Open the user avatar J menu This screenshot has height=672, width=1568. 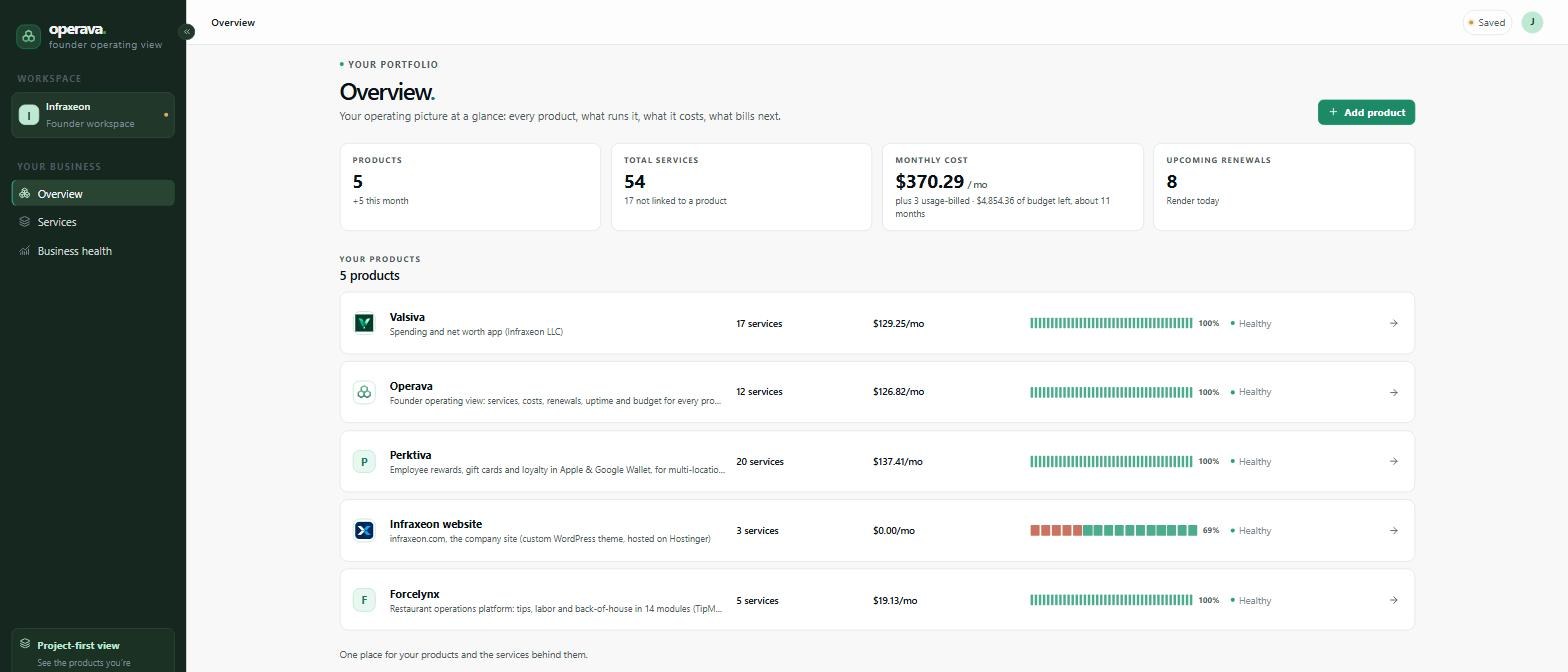tap(1532, 22)
